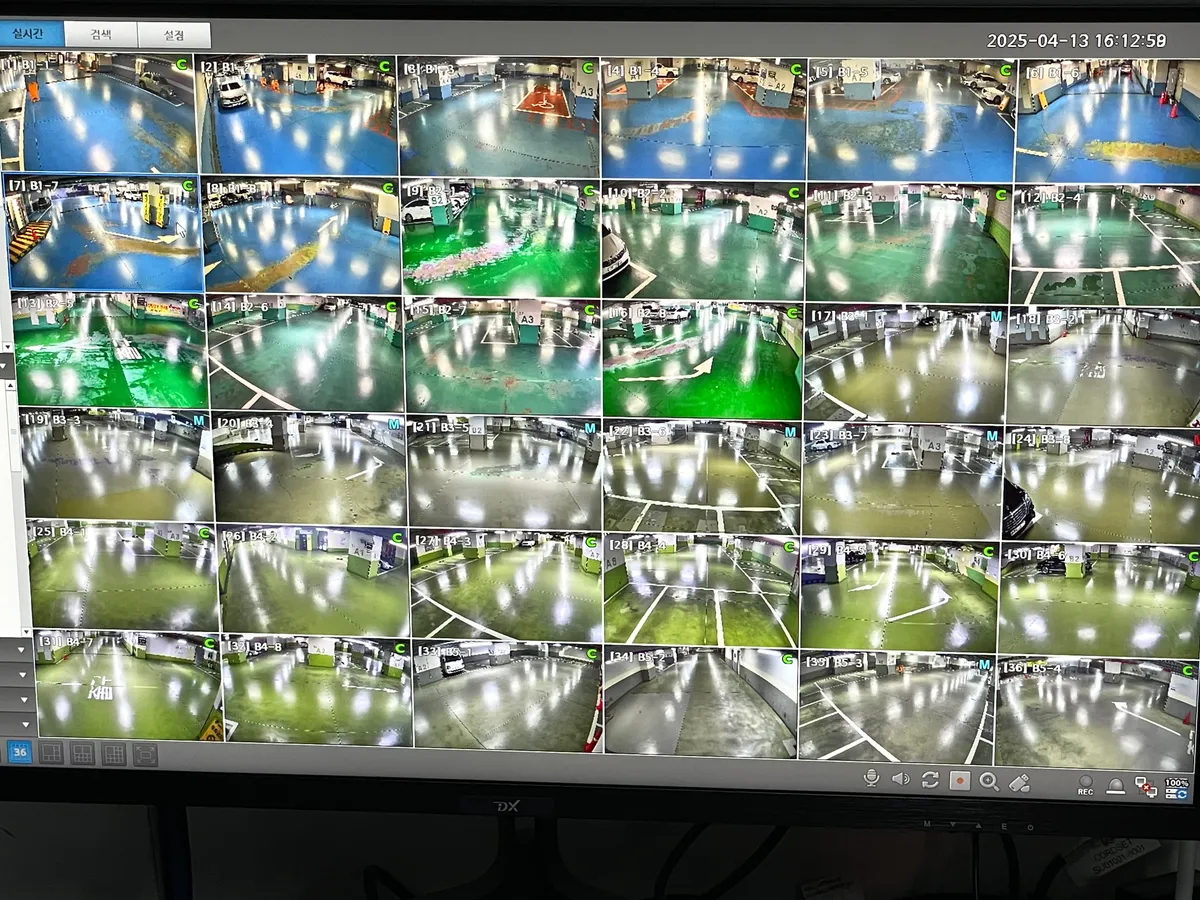Select the highlighted camera feed [7] B1-7
Viewport: 1200px width, 900px height.
(105, 232)
